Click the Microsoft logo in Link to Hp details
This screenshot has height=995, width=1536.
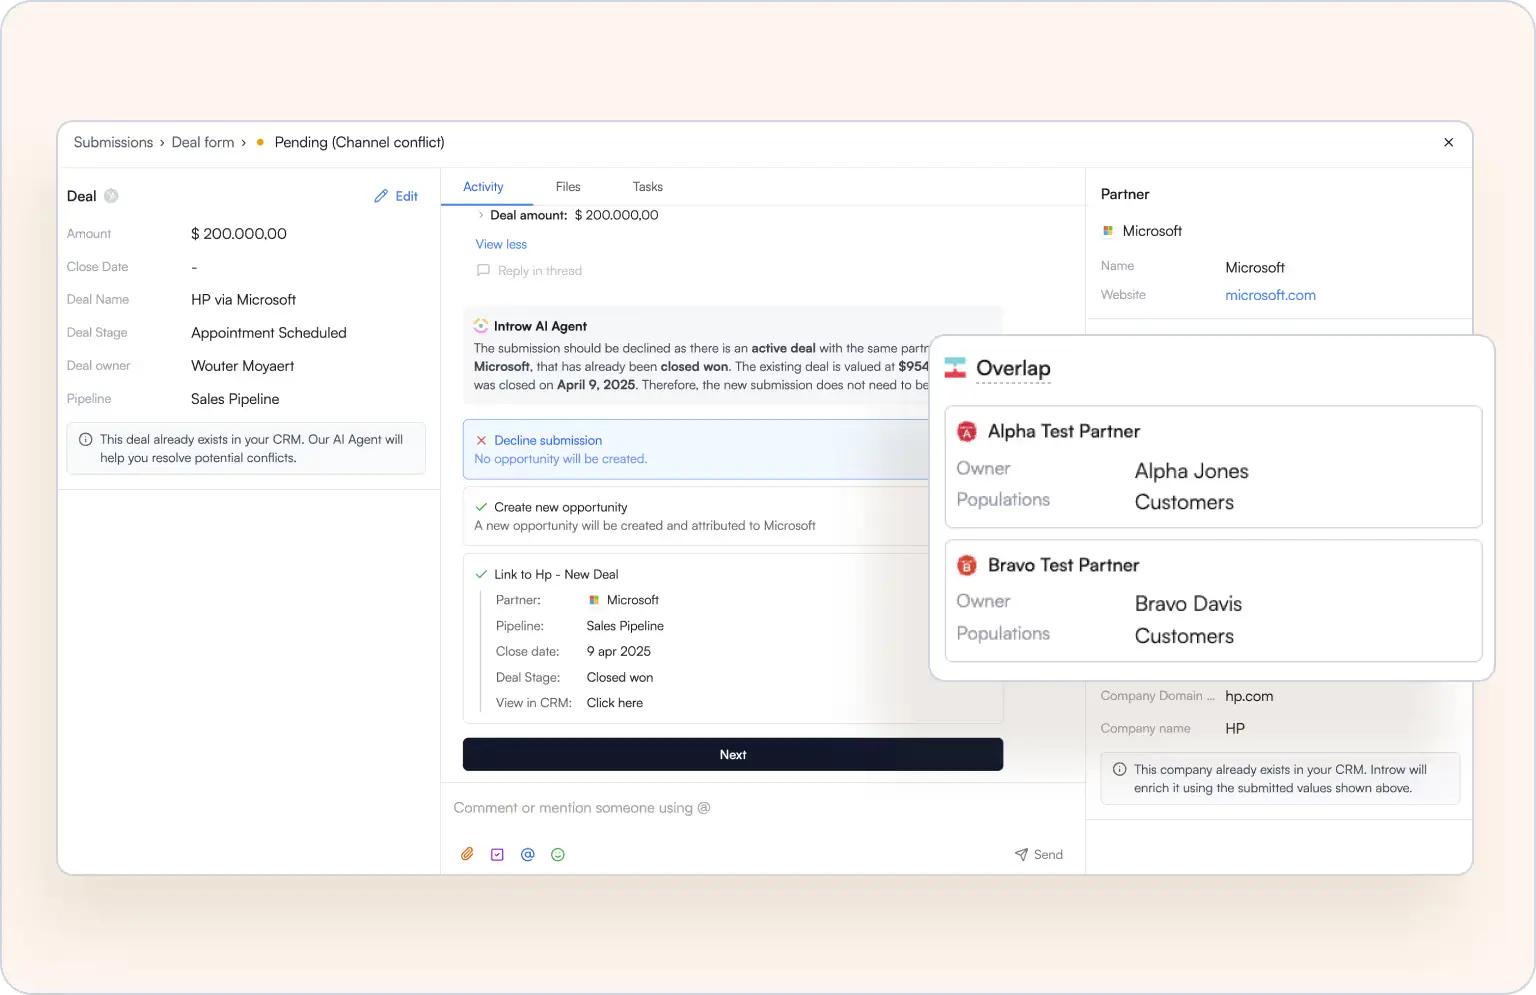pyautogui.click(x=594, y=600)
